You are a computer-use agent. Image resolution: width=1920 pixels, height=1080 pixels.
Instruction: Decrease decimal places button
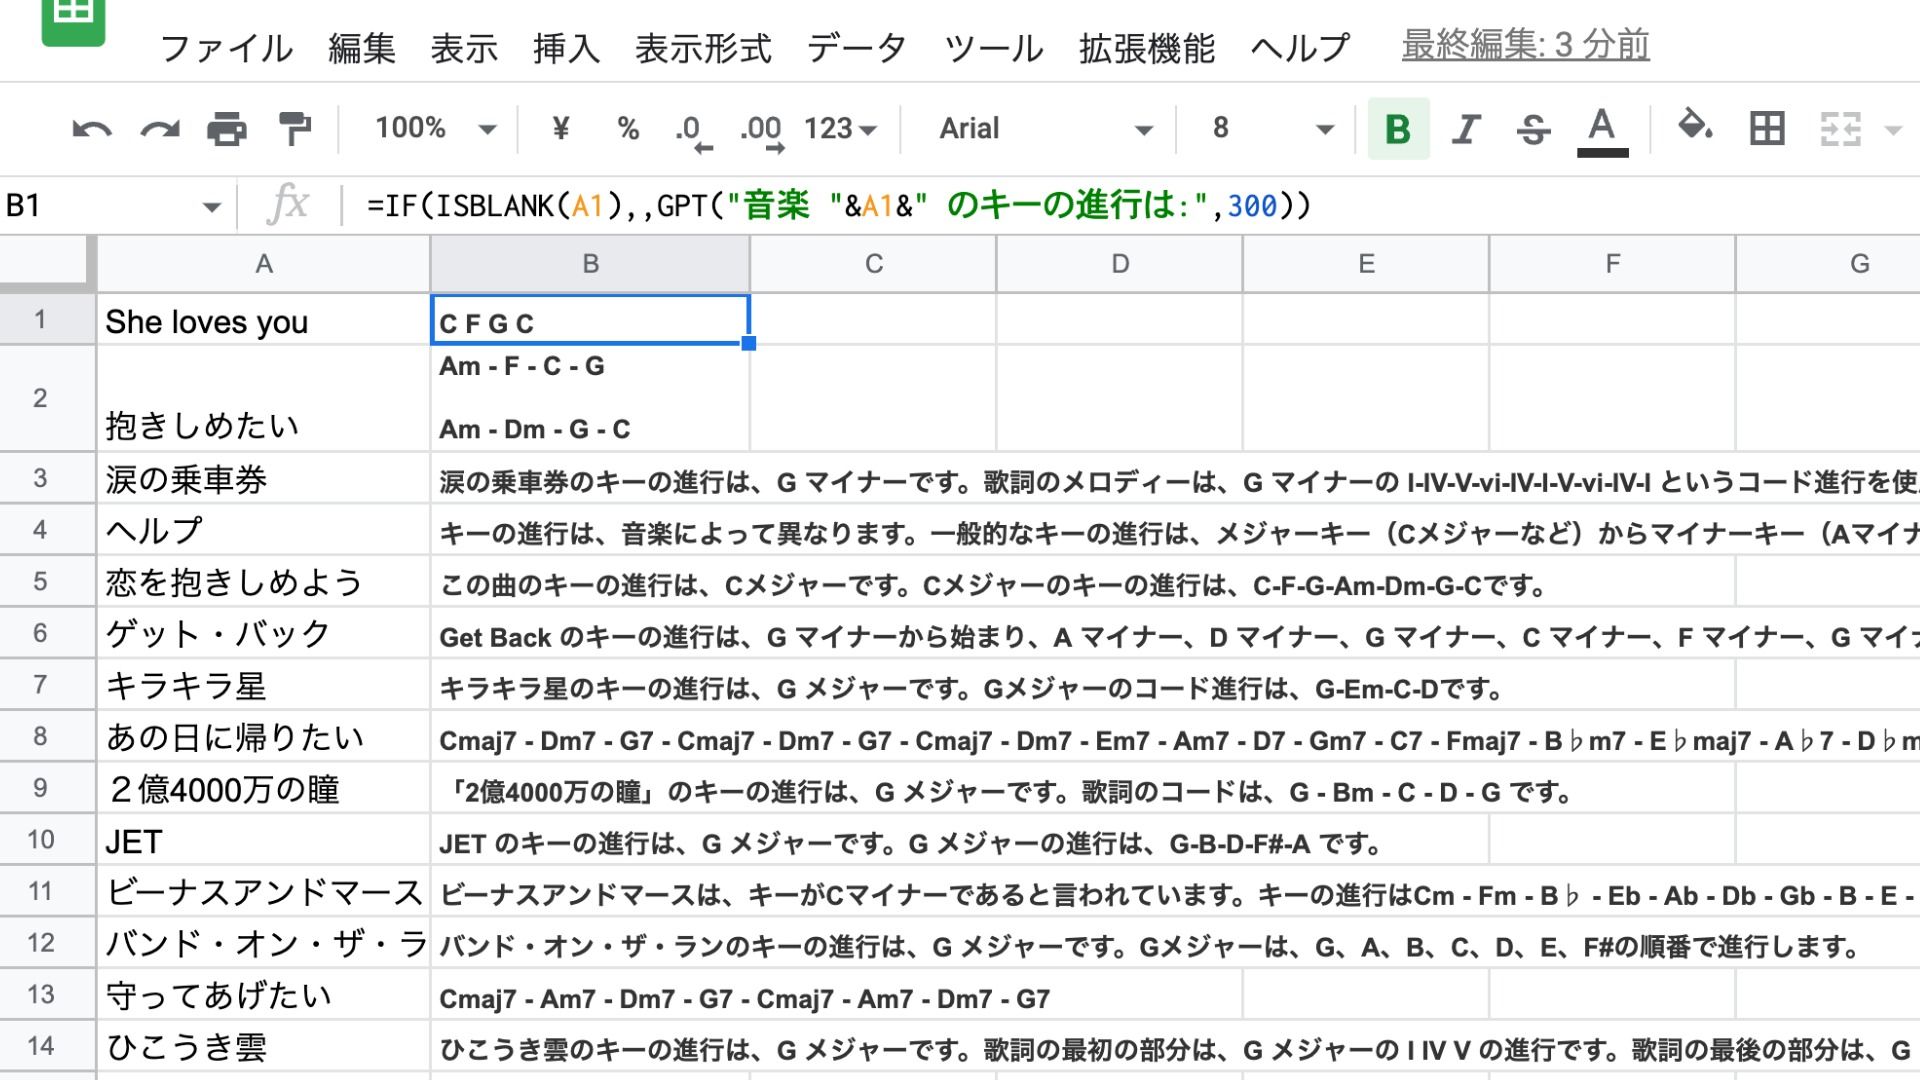[692, 131]
